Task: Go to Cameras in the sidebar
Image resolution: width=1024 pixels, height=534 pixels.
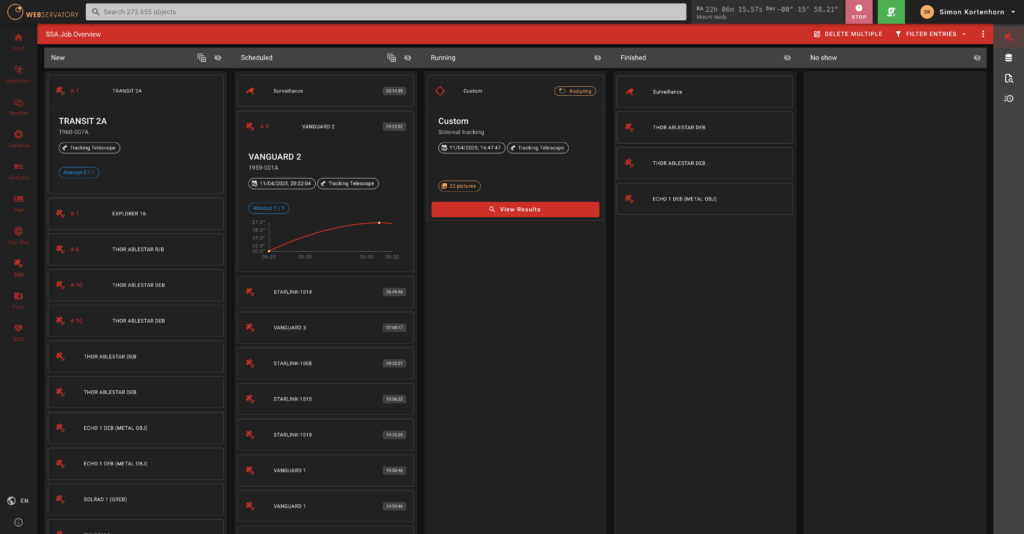Action: click(18, 137)
